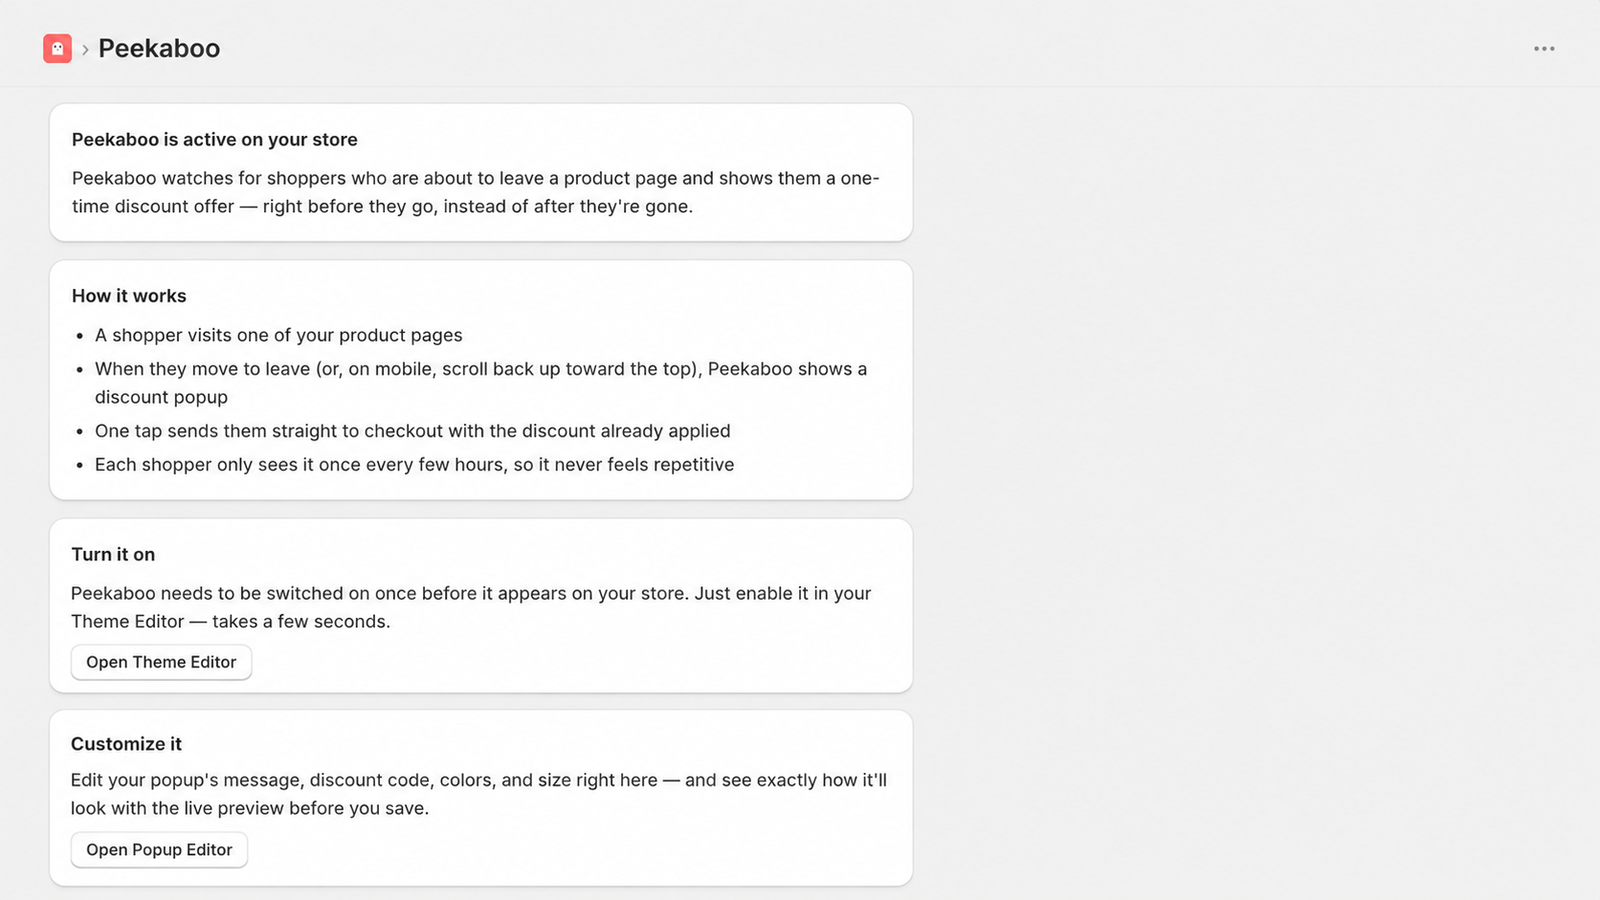The image size is (1600, 900).
Task: Click the "Customize it" heading
Action: coord(126,744)
